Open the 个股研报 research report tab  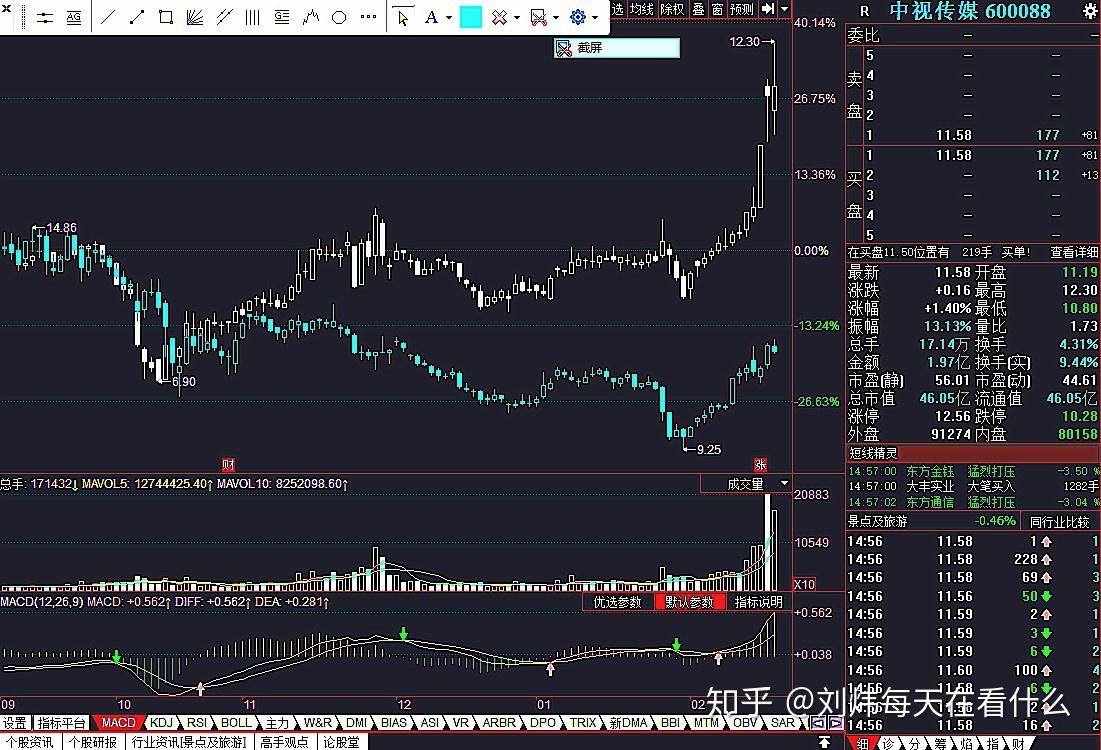93,742
